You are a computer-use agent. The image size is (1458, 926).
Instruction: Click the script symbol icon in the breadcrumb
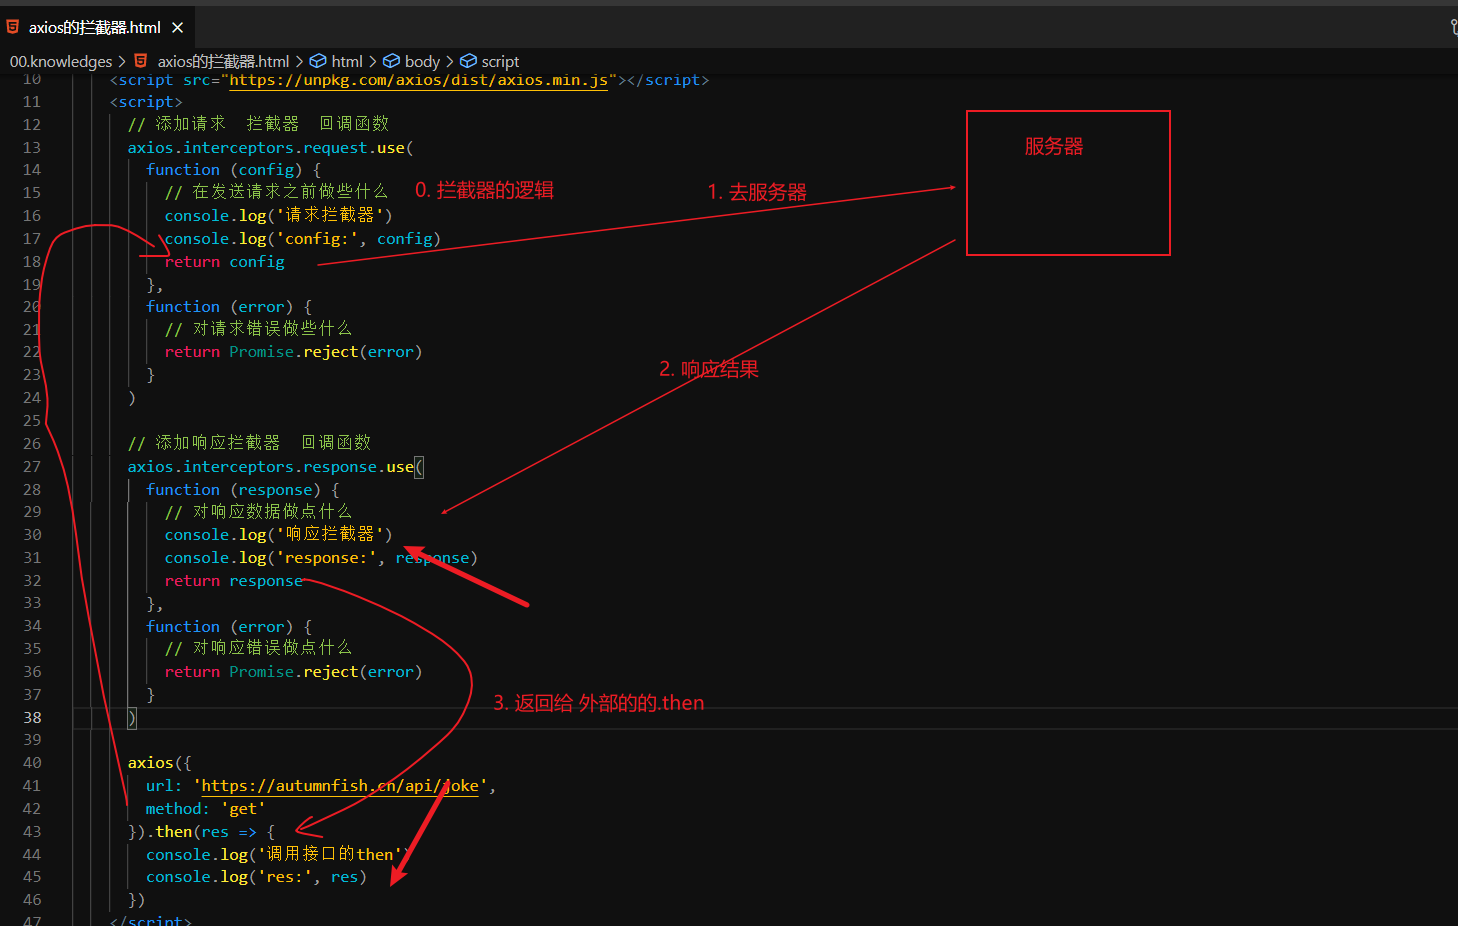(468, 61)
